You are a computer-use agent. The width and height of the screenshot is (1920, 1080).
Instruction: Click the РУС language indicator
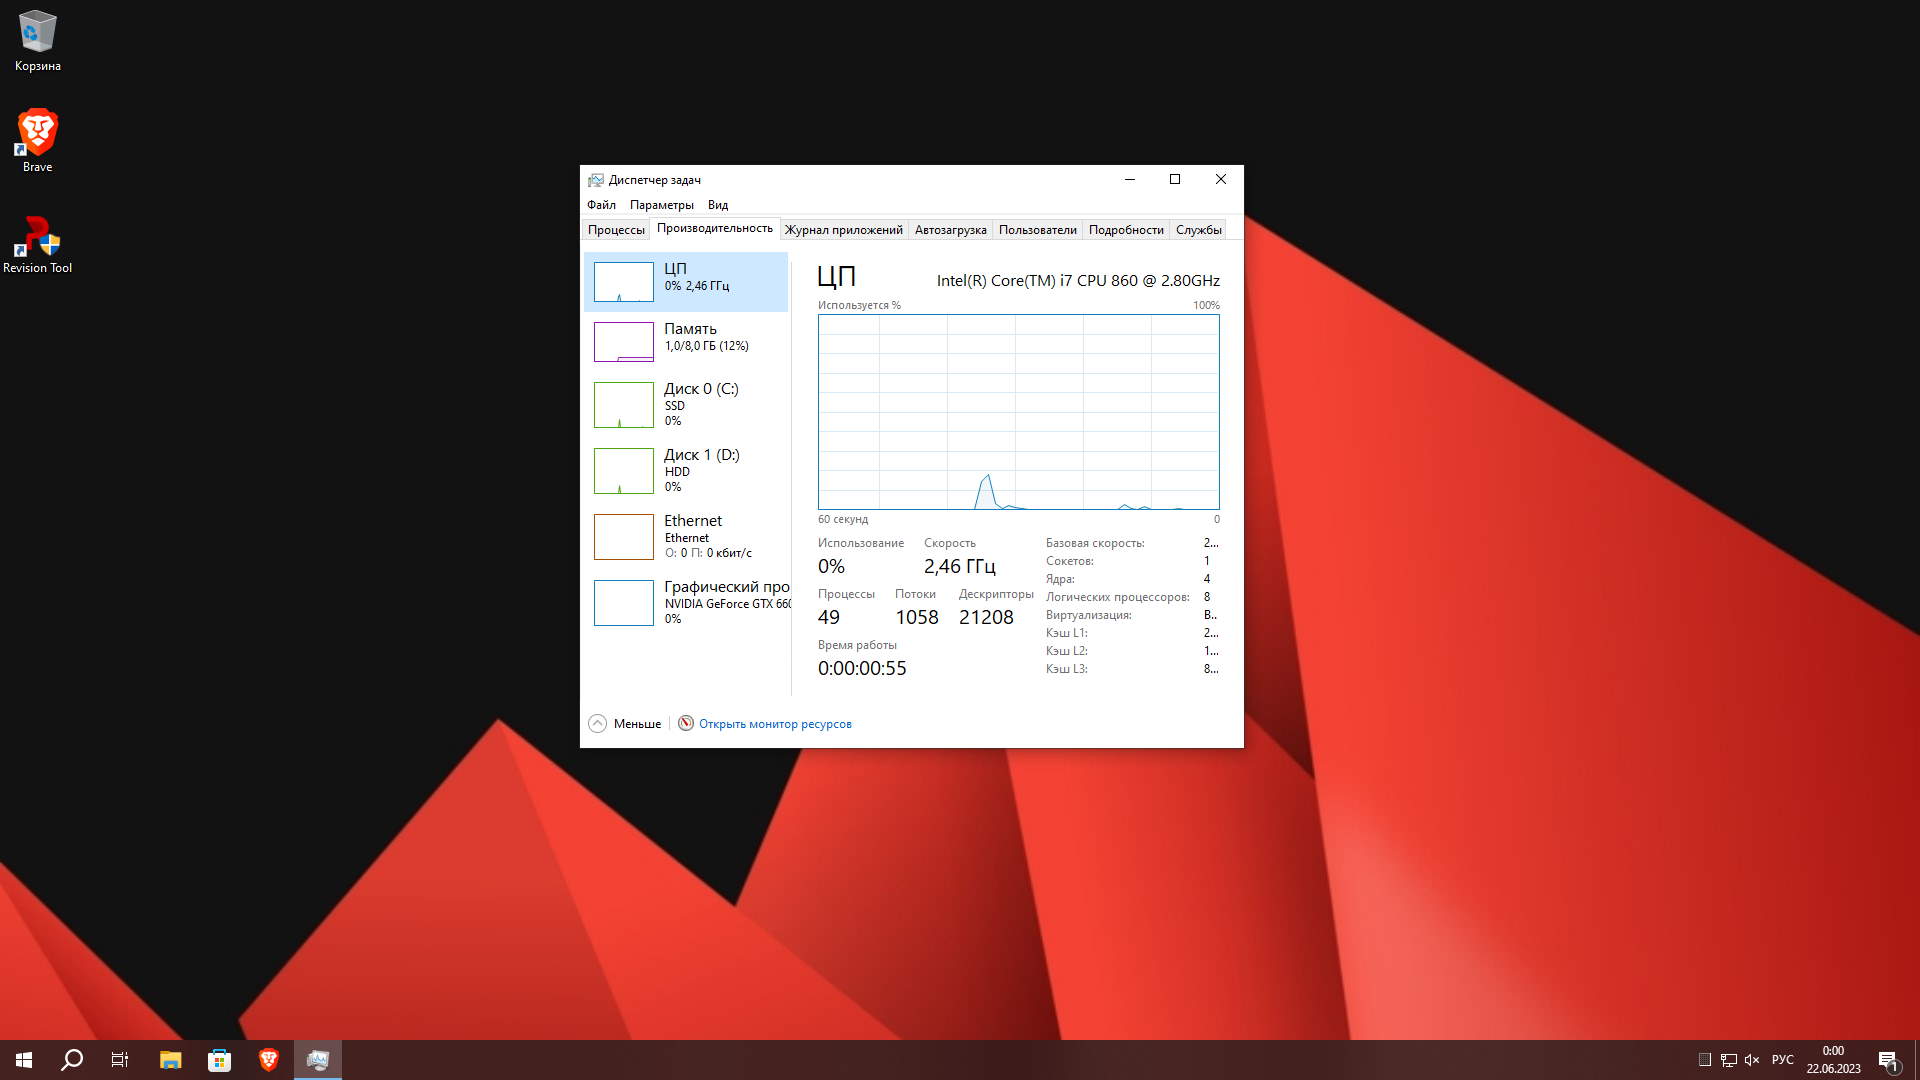pyautogui.click(x=1782, y=1060)
